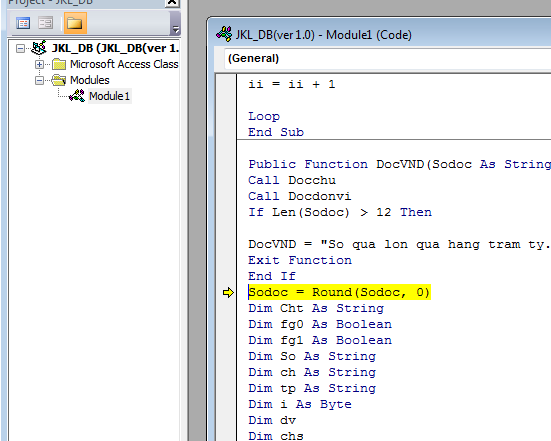Image resolution: width=551 pixels, height=441 pixels.
Task: Click the View Object icon
Action: [x=46, y=23]
